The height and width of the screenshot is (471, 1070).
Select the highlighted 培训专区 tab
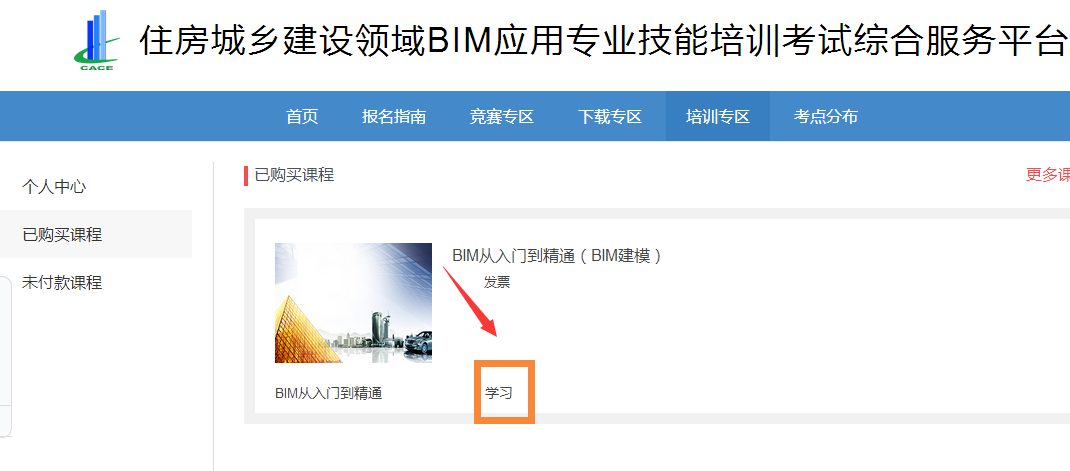point(718,117)
